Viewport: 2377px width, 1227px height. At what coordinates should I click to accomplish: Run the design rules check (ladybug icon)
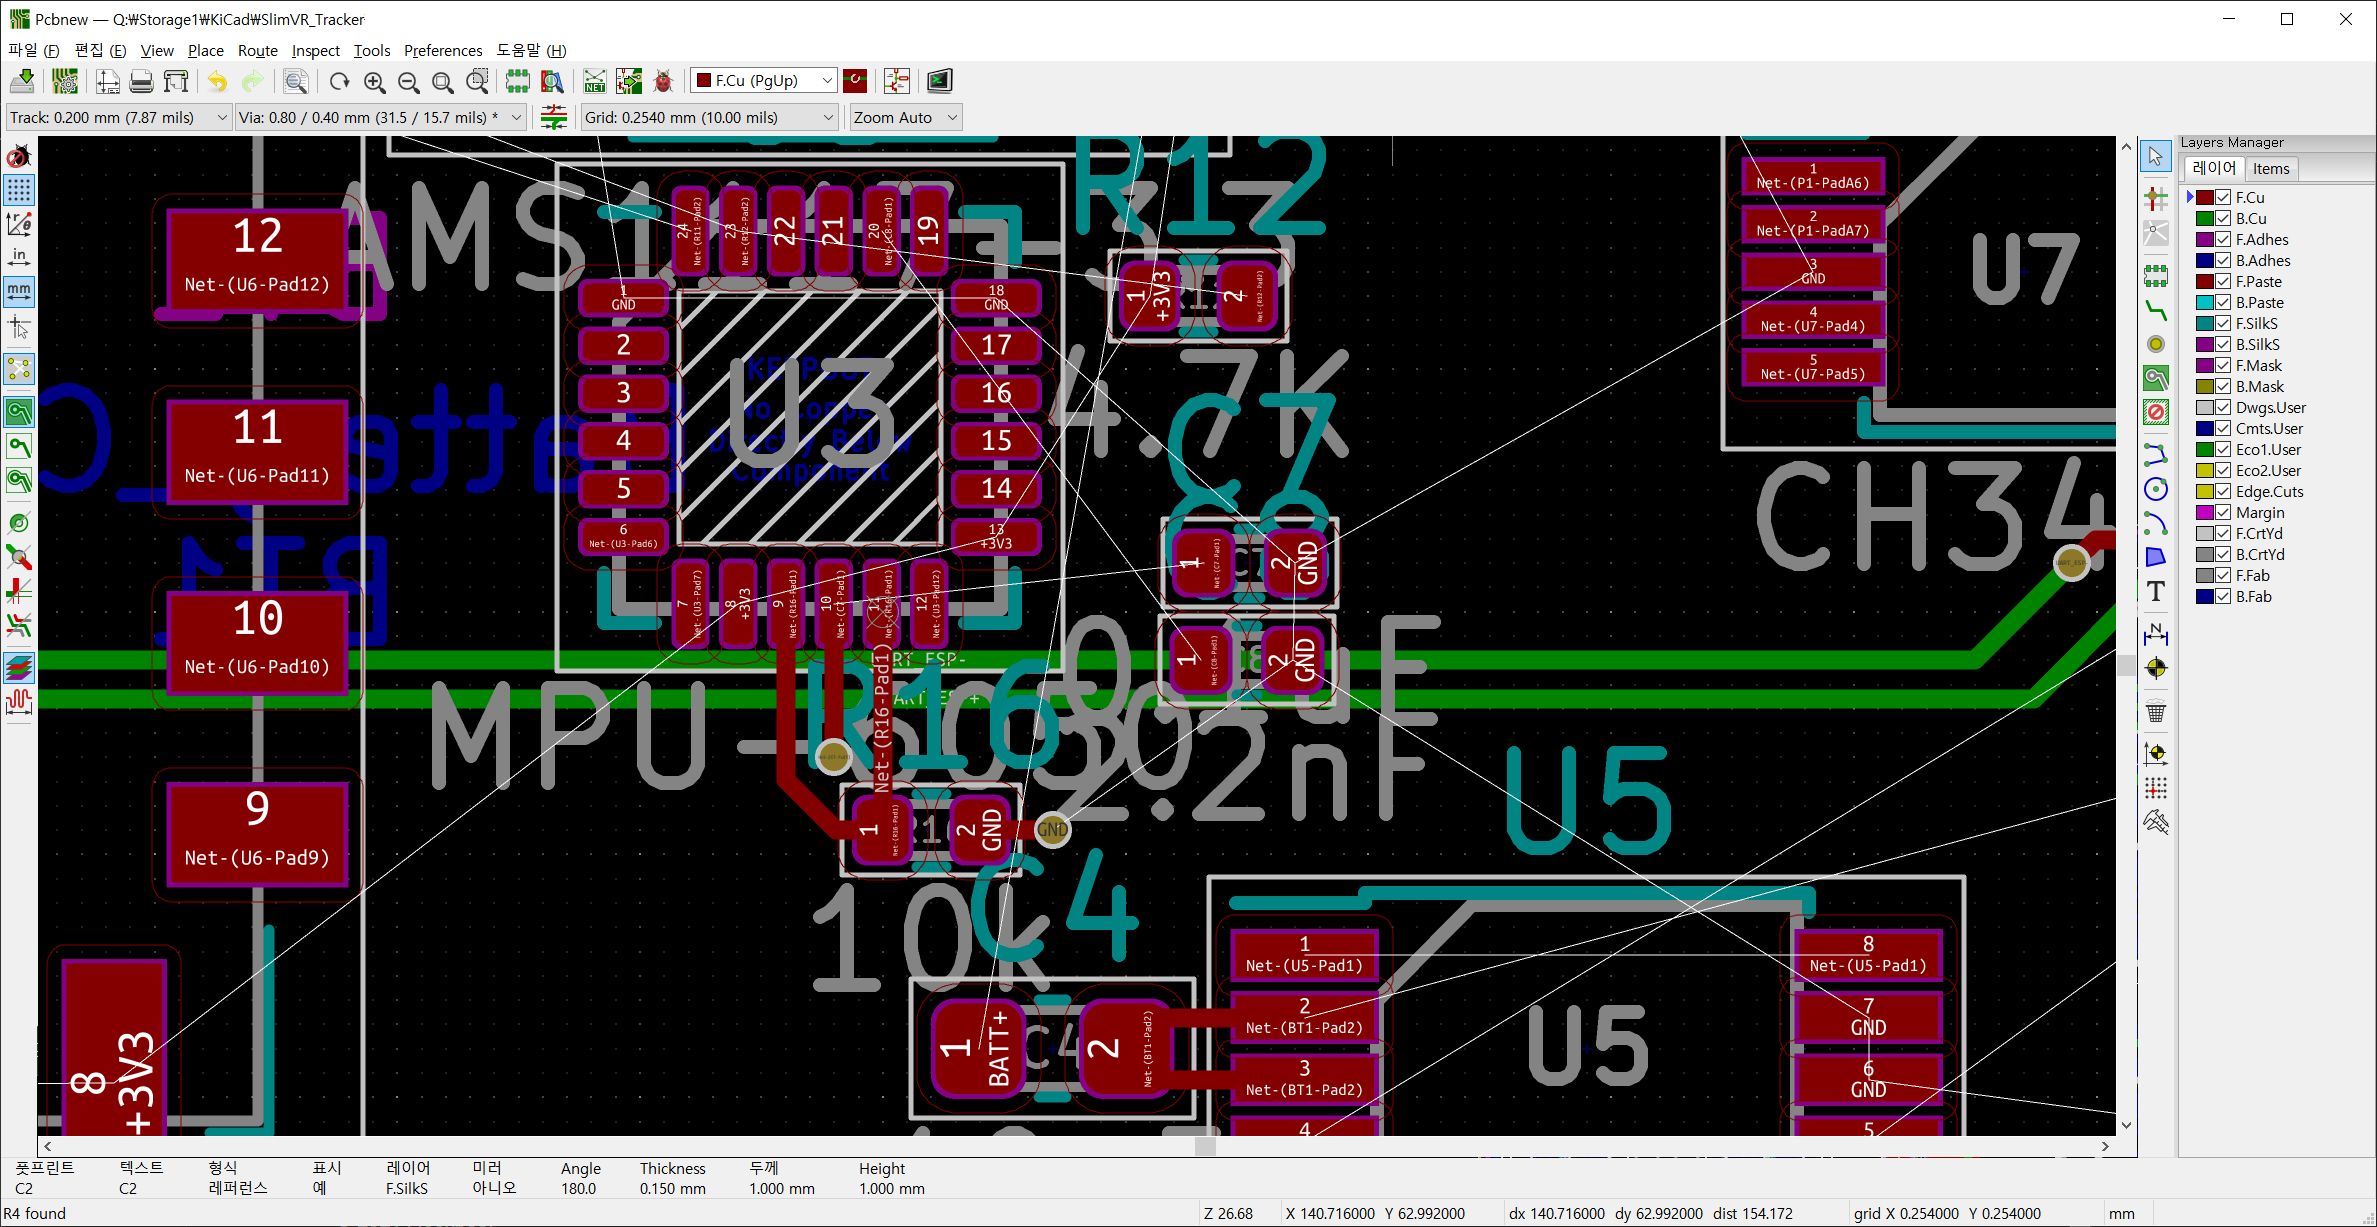(663, 81)
